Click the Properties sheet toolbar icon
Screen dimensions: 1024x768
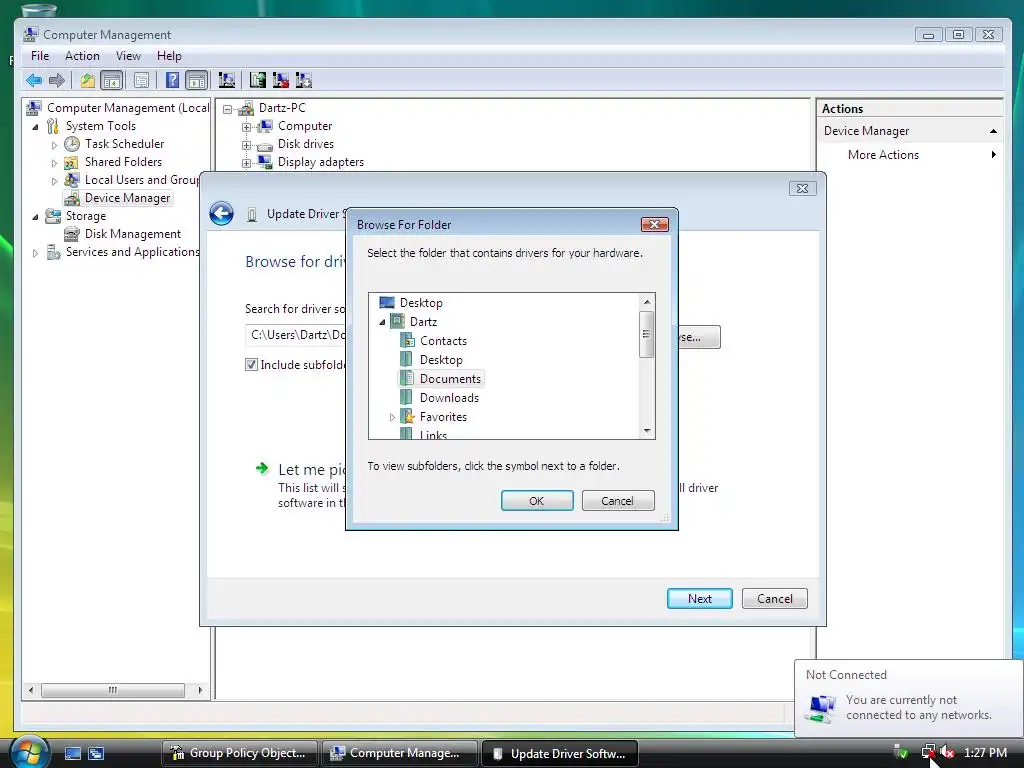click(x=141, y=80)
